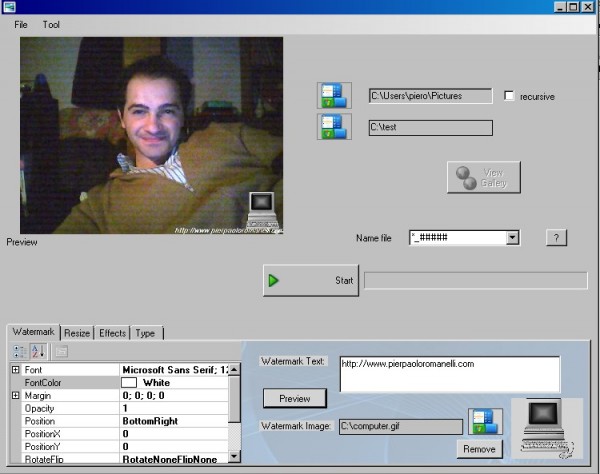Open the Name file dropdown
Image resolution: width=600 pixels, height=474 pixels.
click(512, 238)
